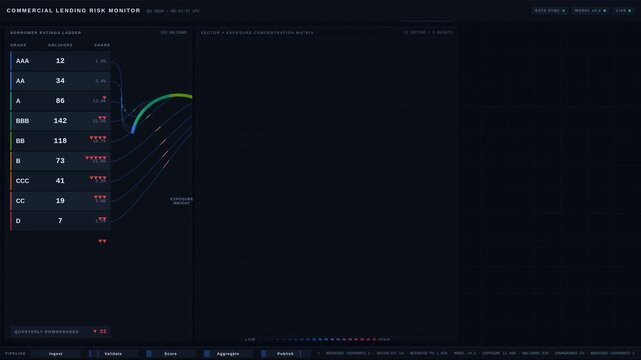Select the AAA grade row
This screenshot has width=641, height=360.
pos(60,61)
